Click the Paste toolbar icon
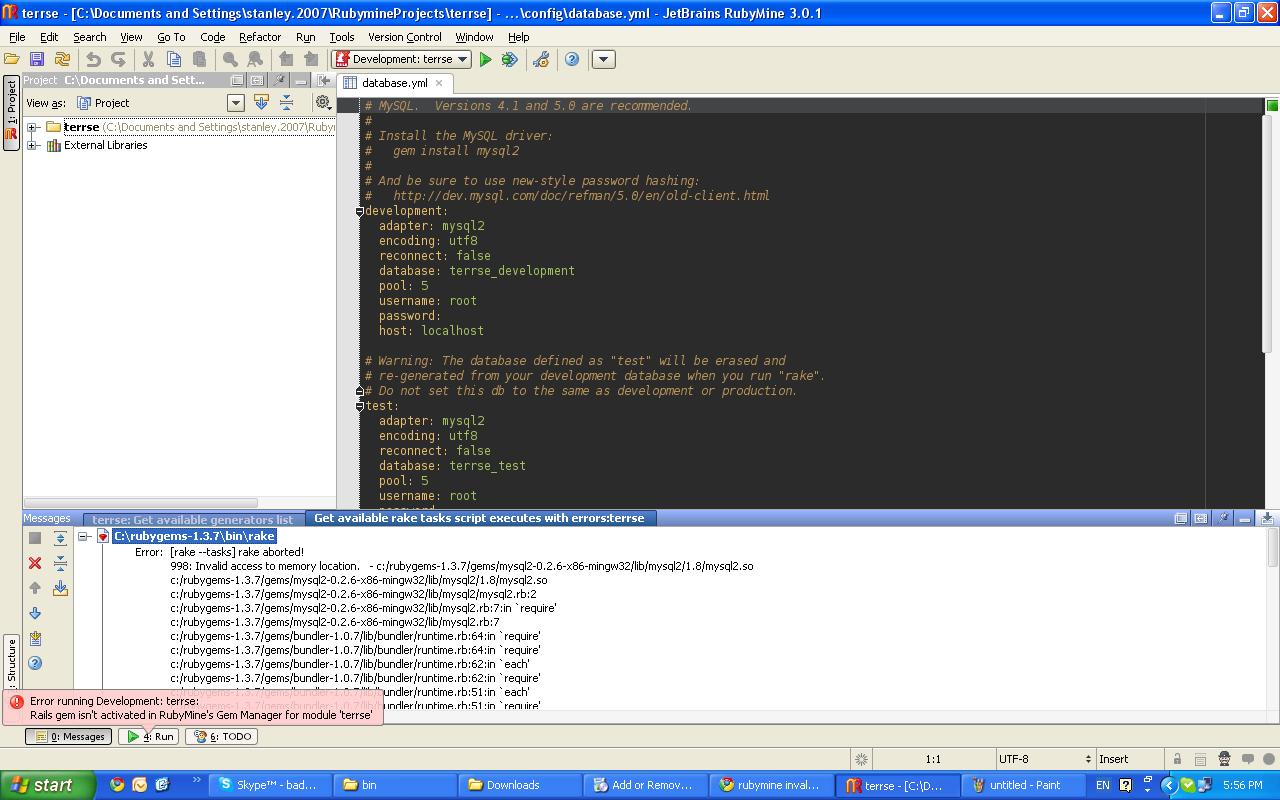1280x800 pixels. point(199,60)
